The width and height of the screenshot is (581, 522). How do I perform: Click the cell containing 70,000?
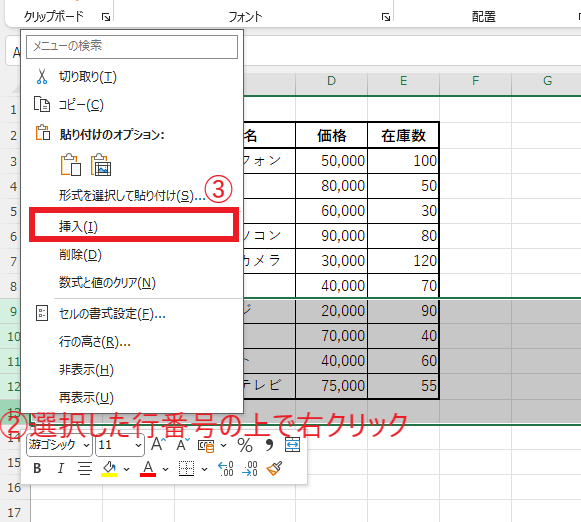point(331,336)
